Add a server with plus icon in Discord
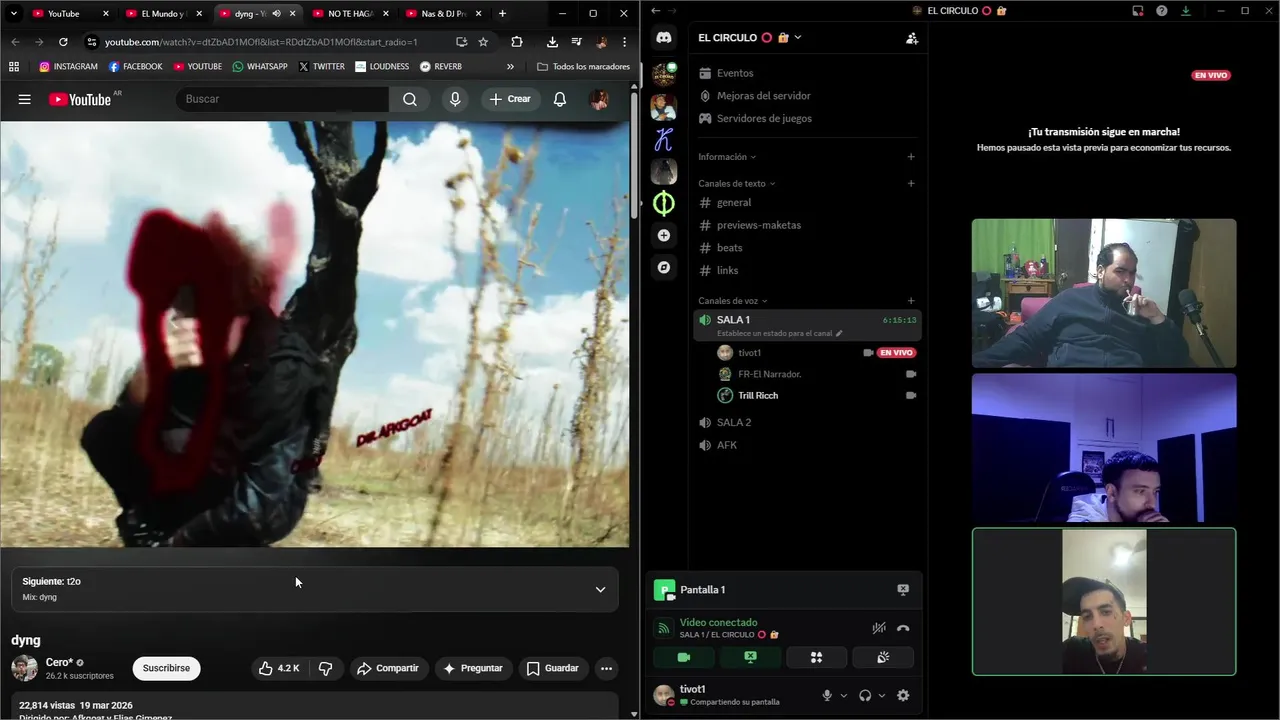The image size is (1280, 720). 664,235
